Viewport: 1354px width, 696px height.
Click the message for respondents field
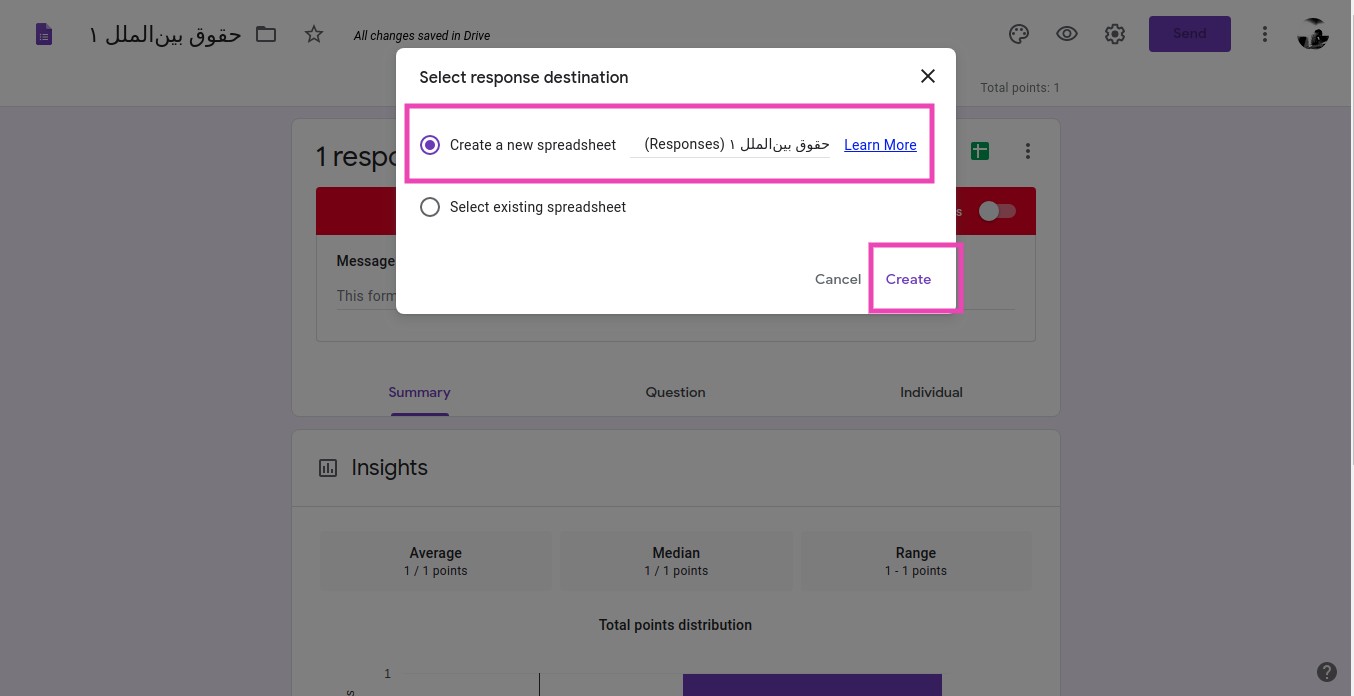coord(676,296)
